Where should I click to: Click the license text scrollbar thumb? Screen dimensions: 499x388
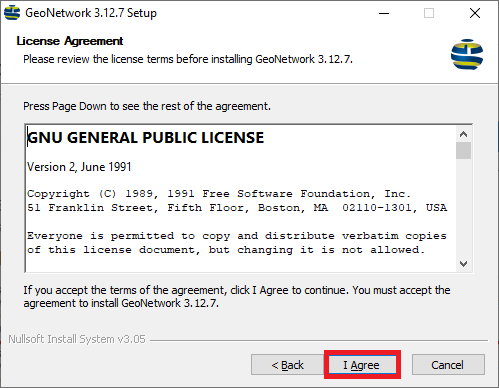tap(463, 151)
